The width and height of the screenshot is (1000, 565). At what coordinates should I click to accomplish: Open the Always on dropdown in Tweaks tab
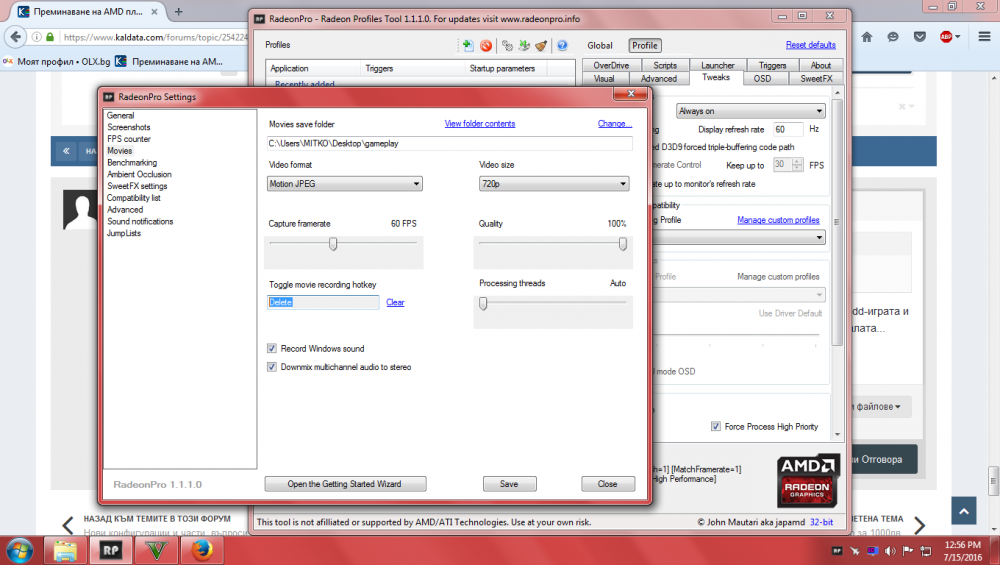click(751, 111)
